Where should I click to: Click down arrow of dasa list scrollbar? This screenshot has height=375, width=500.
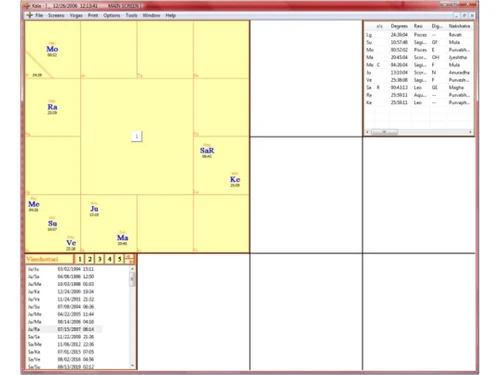pyautogui.click(x=132, y=366)
